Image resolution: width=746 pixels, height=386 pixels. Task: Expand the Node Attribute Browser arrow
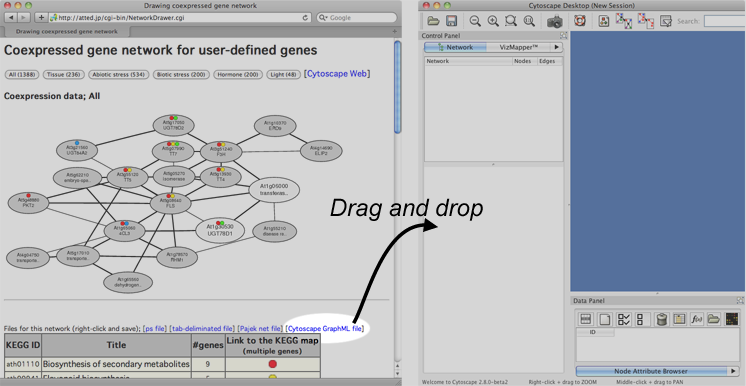click(x=733, y=371)
